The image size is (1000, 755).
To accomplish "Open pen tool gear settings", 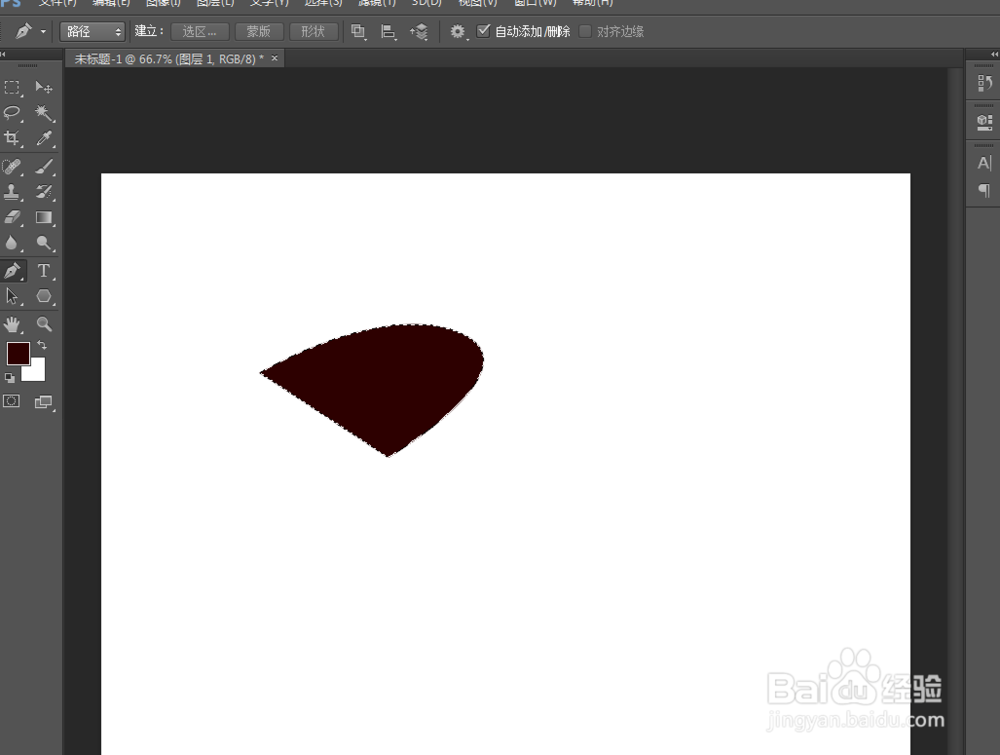I will pos(458,31).
